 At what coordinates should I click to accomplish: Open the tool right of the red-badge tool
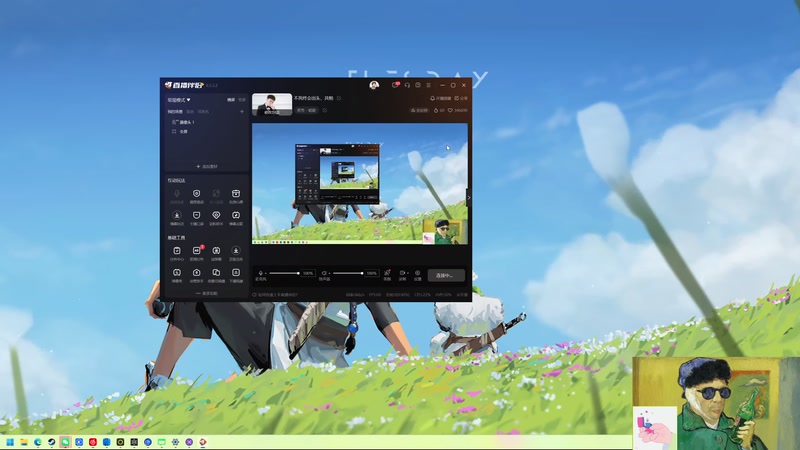click(216, 253)
